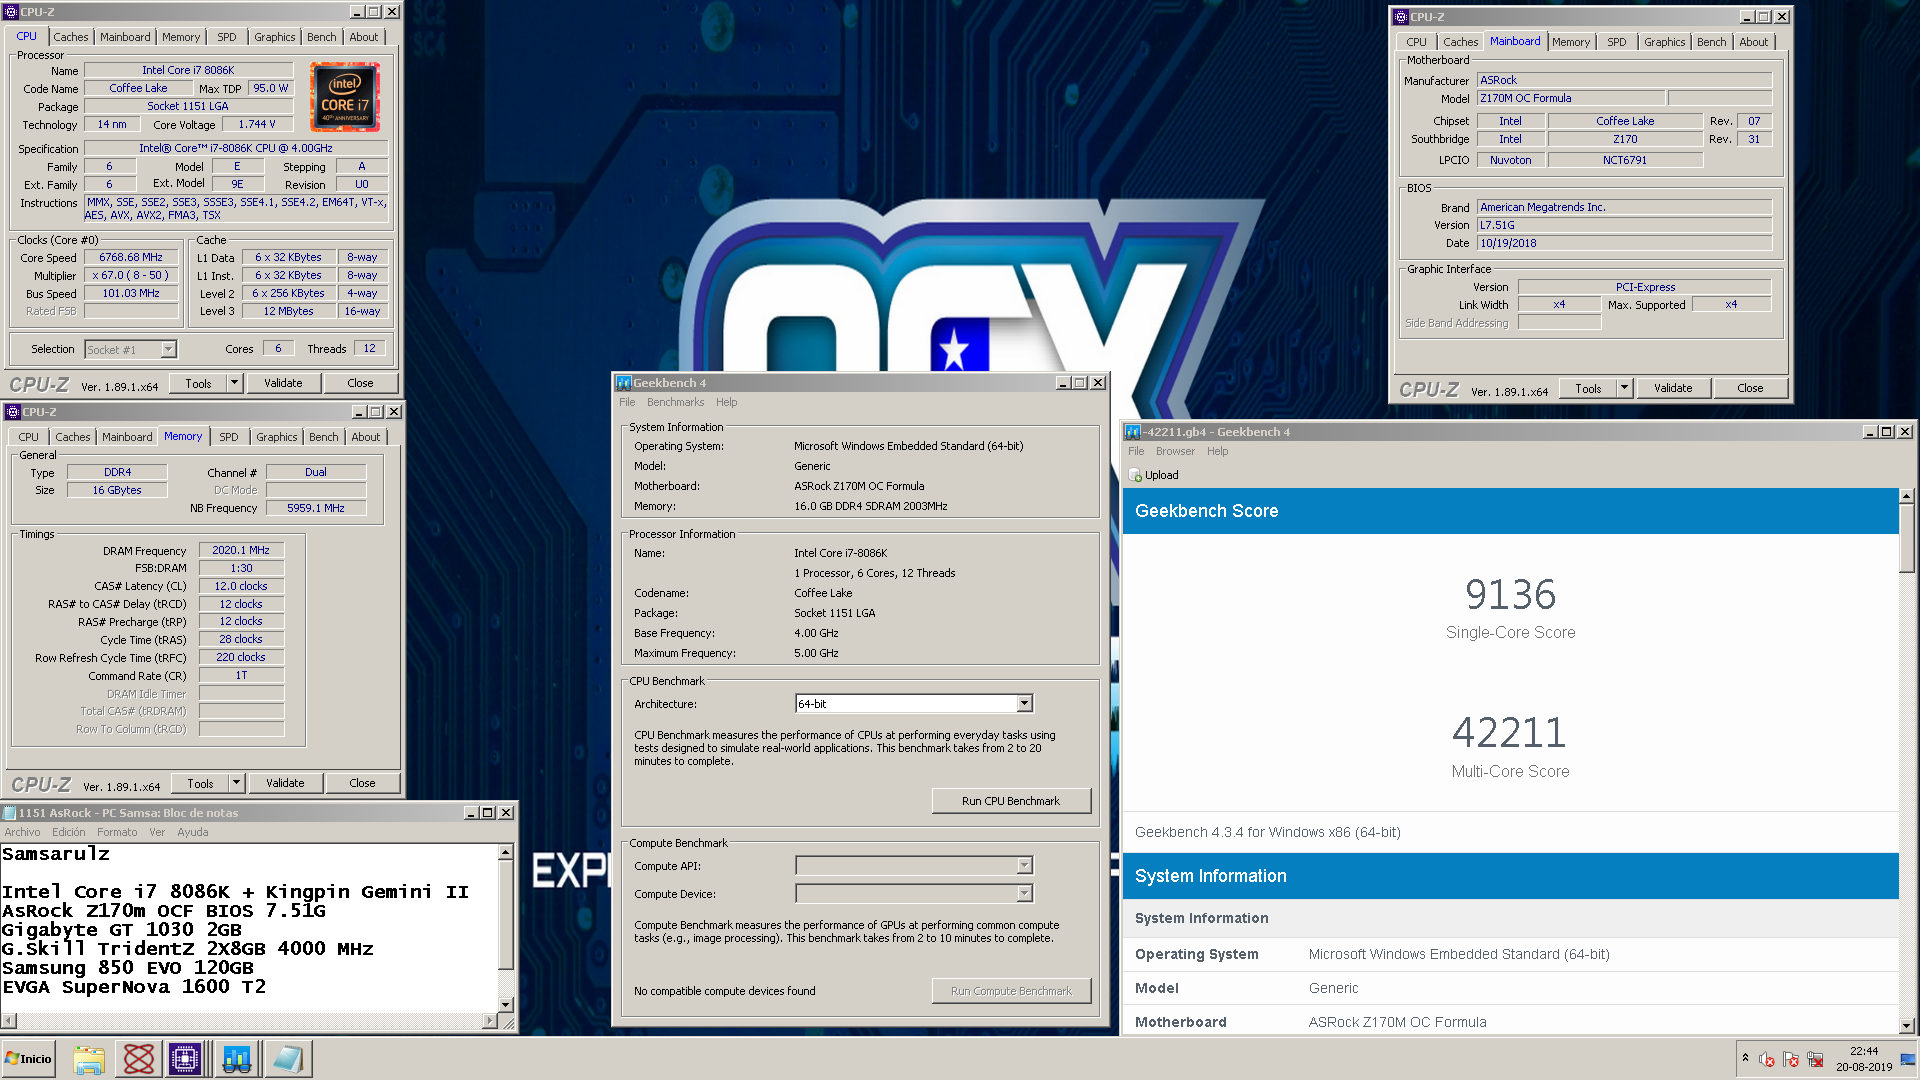Click the NB Frequency 5959.1 MHz value

(316, 508)
